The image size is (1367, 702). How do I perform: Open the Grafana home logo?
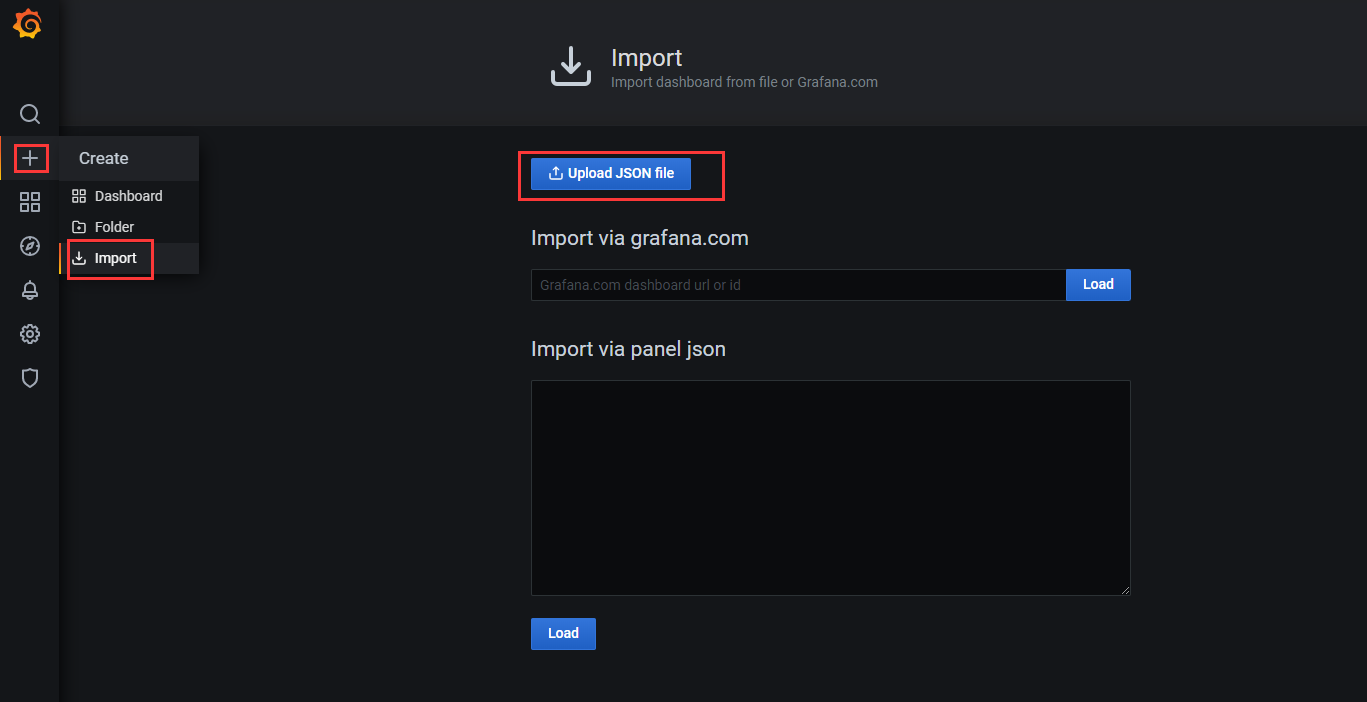coord(28,25)
